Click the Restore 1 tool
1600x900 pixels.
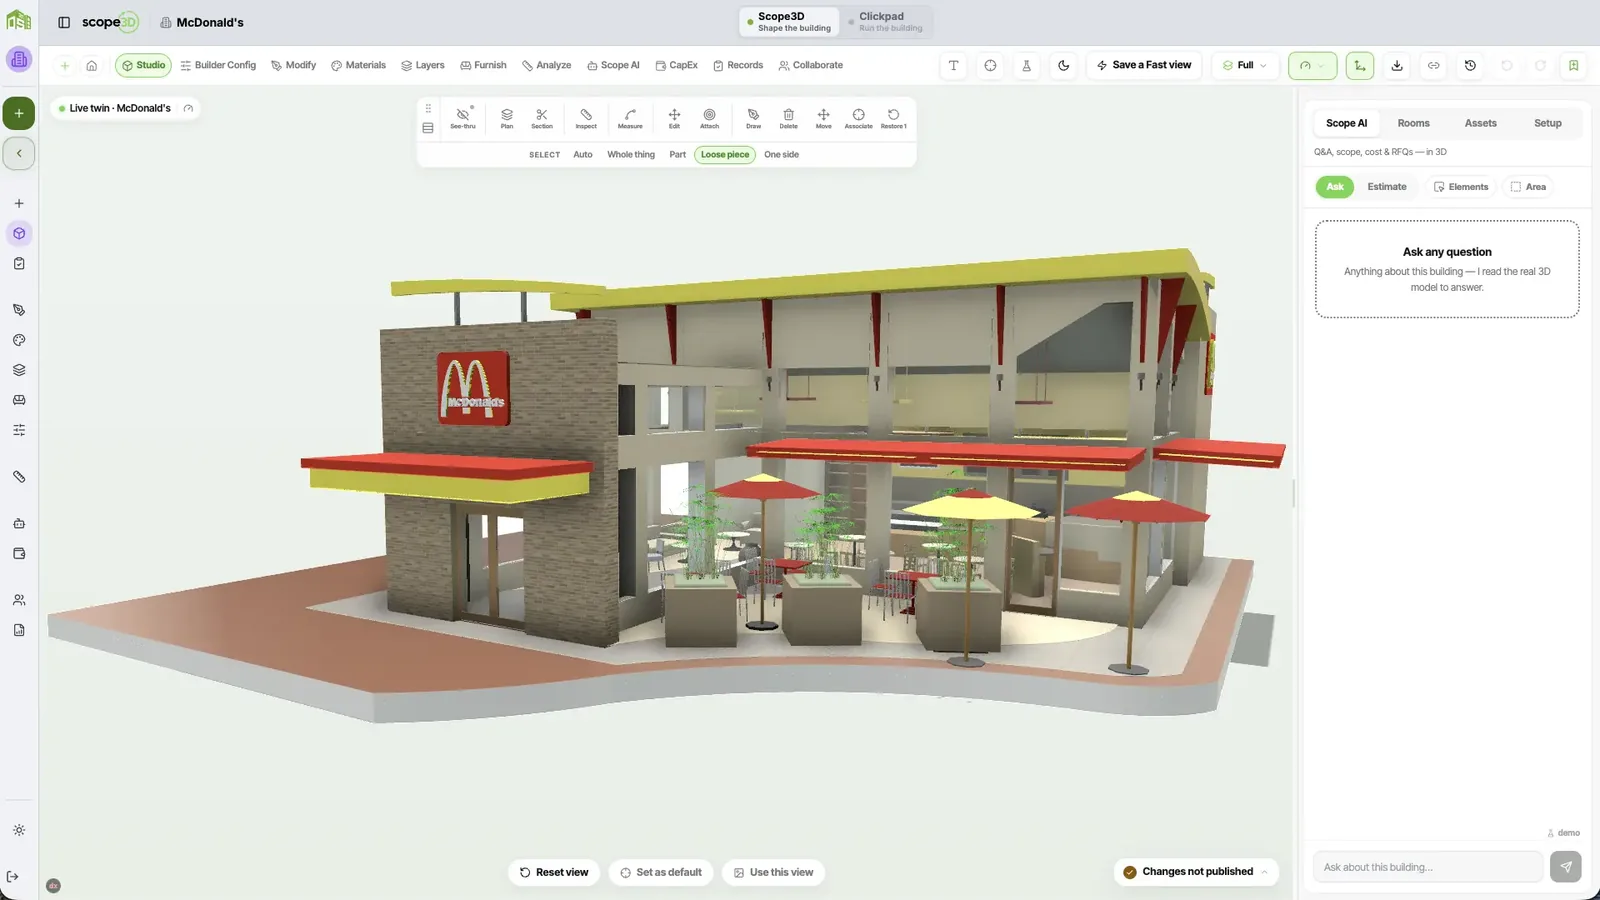point(893,118)
